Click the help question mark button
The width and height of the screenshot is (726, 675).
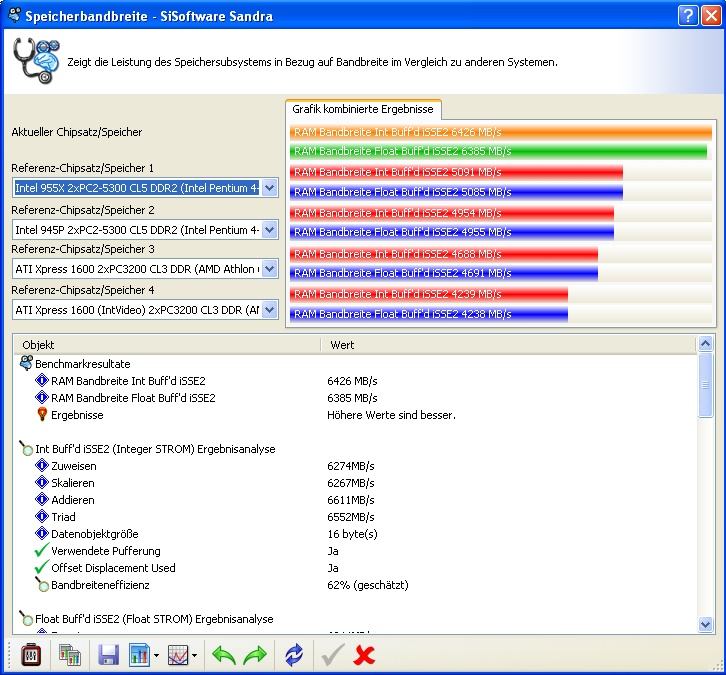tap(688, 16)
